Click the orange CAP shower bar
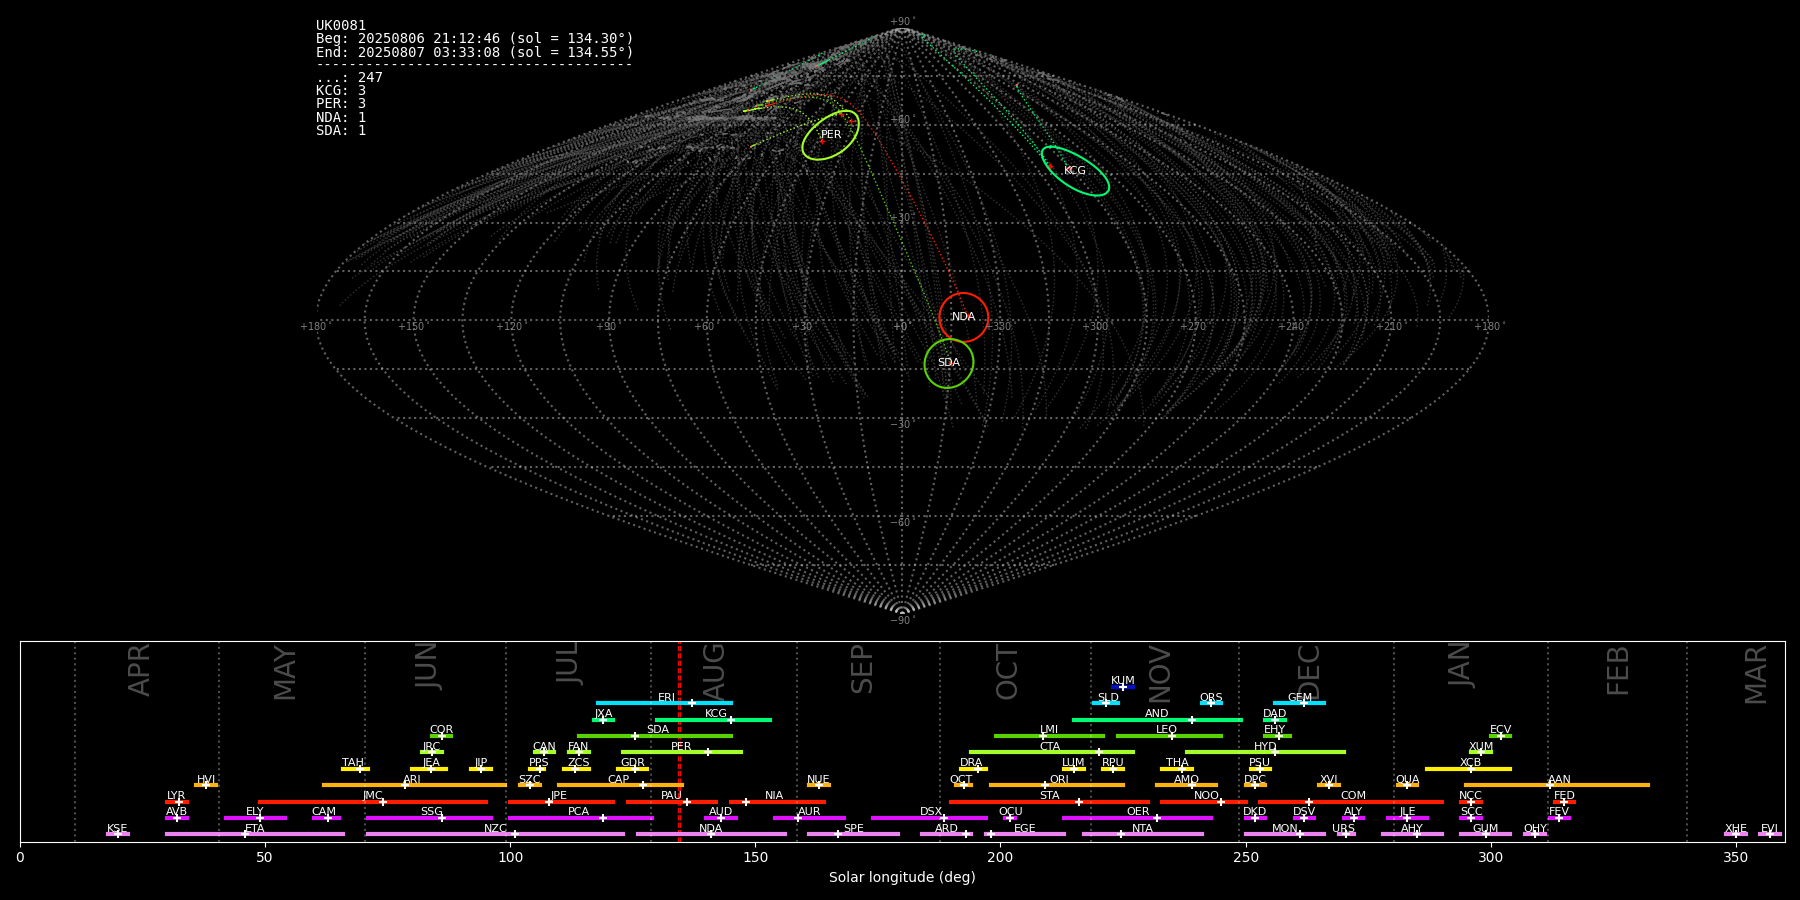The image size is (1800, 900). [620, 785]
